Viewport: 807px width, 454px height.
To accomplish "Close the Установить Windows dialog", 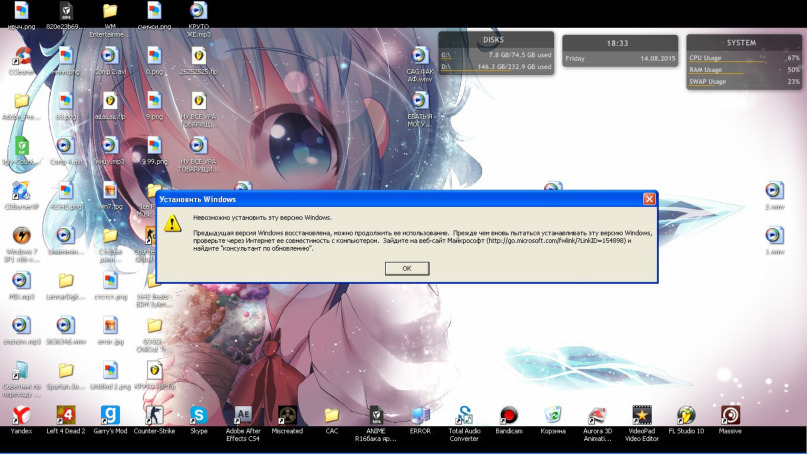I will [649, 199].
